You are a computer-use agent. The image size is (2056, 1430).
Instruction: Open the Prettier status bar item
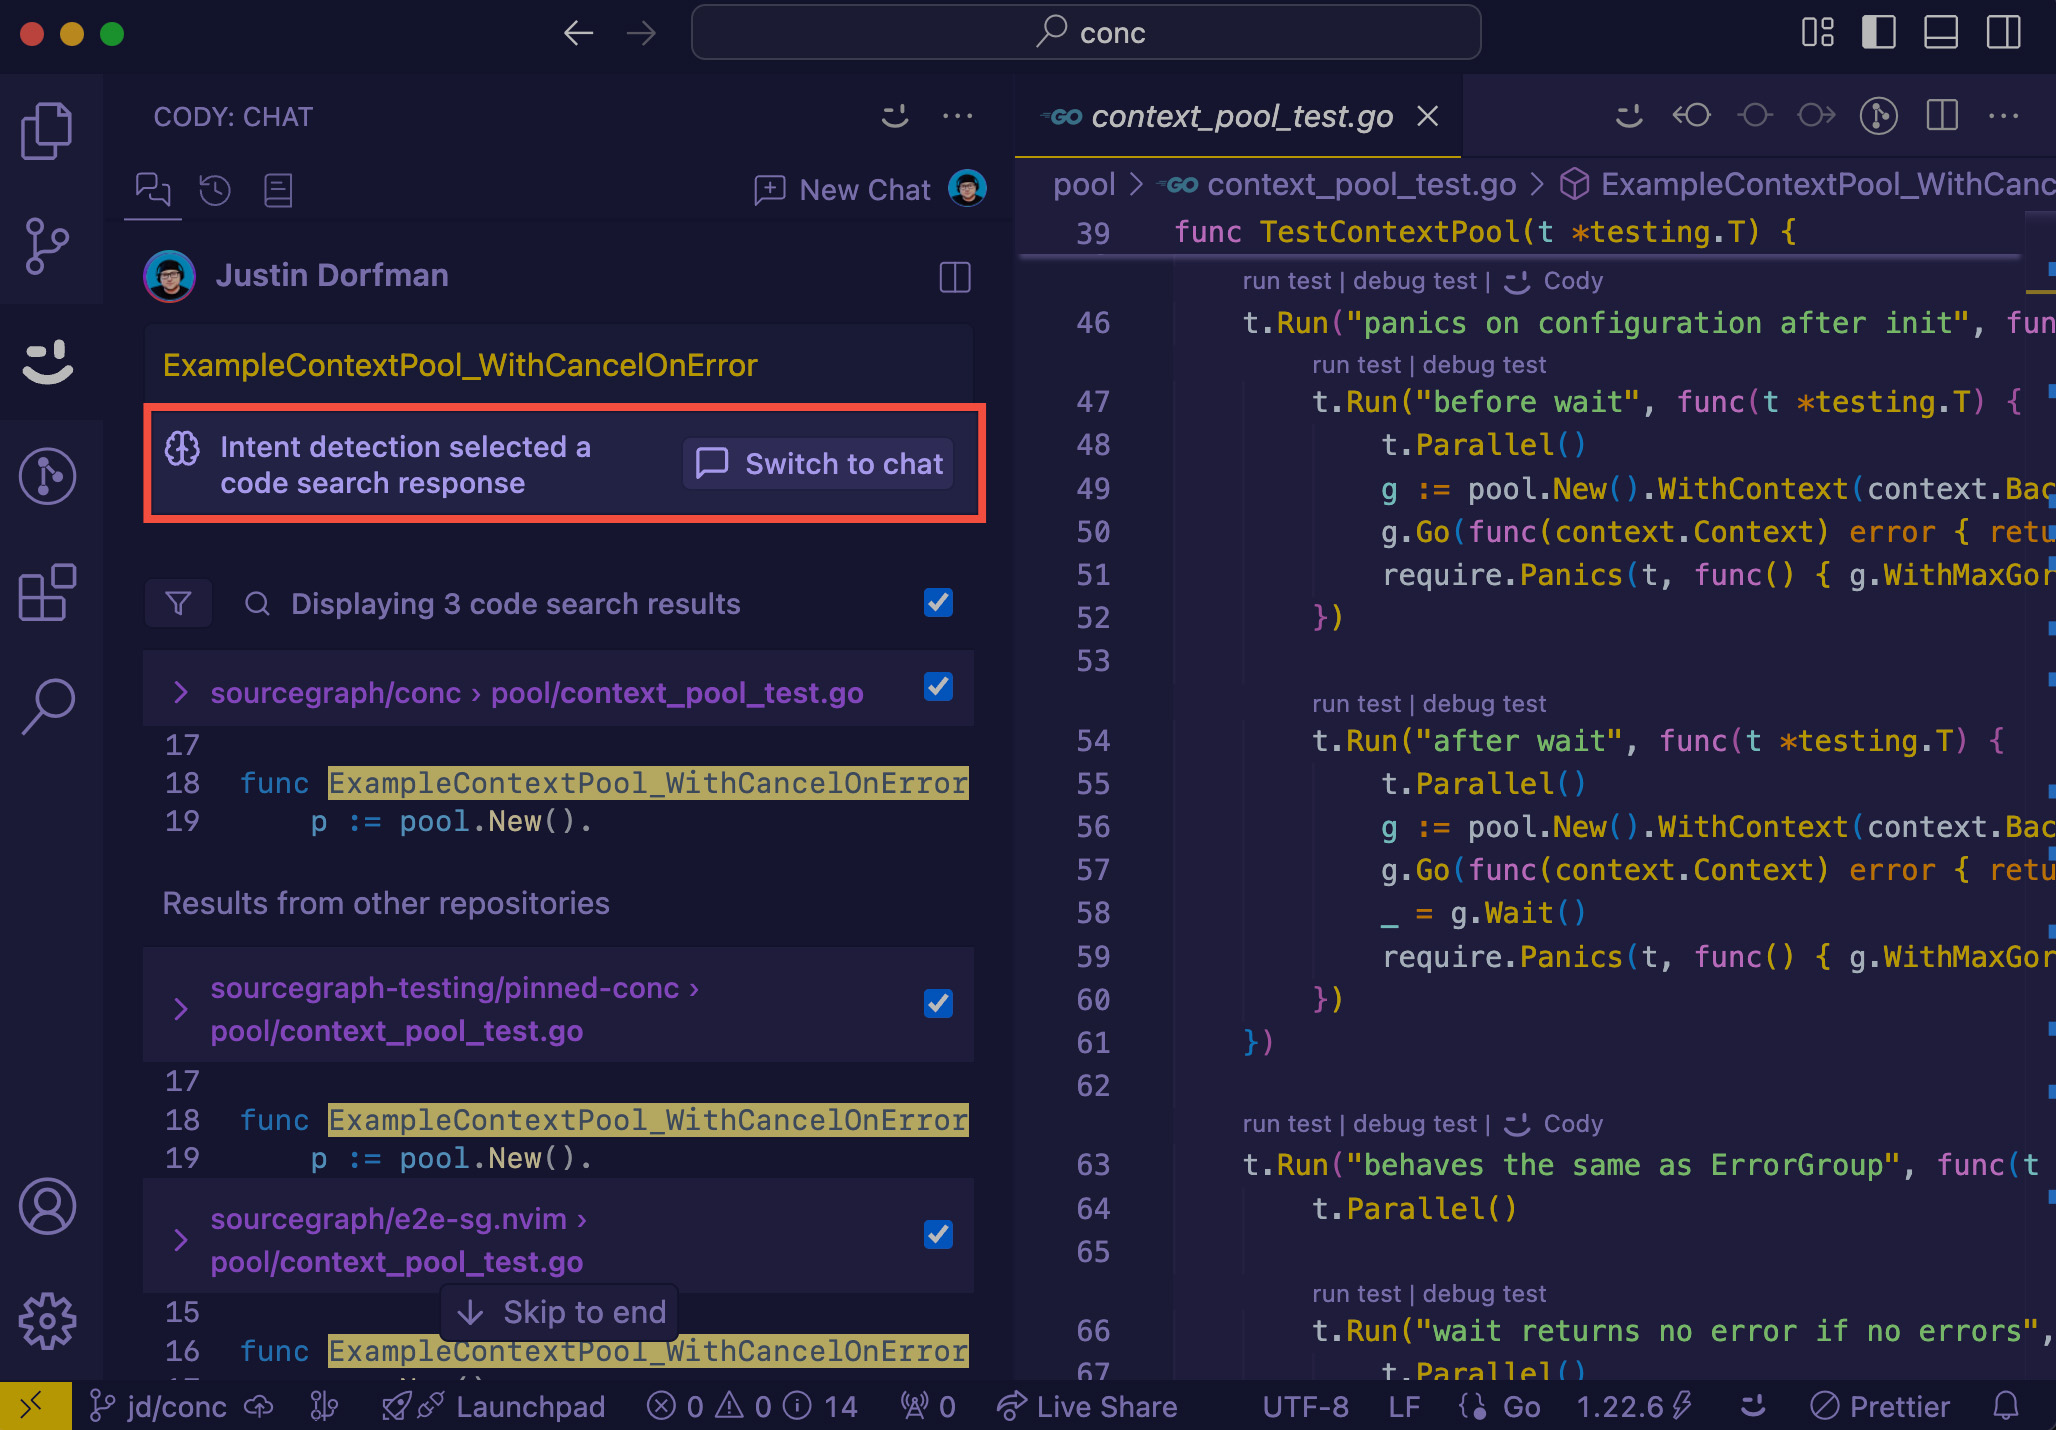point(1882,1406)
